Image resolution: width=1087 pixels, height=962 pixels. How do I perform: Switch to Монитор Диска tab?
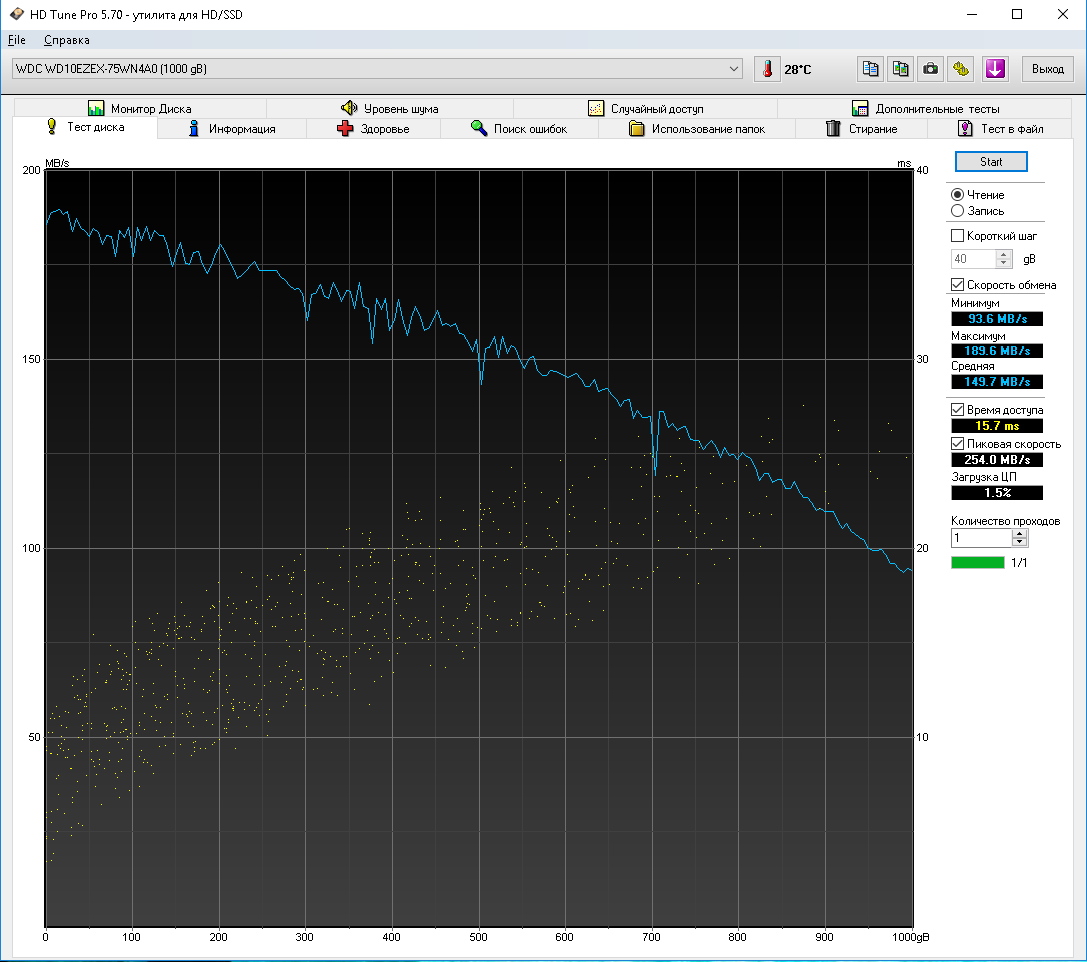pos(140,108)
